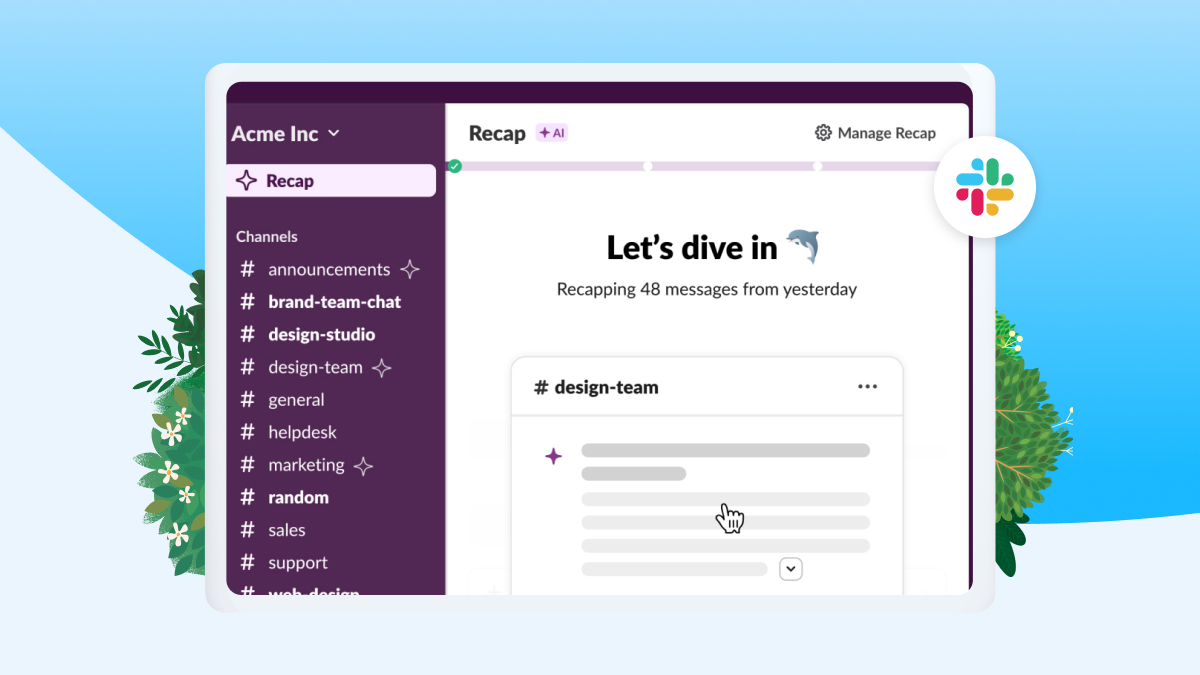Viewport: 1200px width, 675px height.
Task: Click the Slack logo badge
Action: coord(984,188)
